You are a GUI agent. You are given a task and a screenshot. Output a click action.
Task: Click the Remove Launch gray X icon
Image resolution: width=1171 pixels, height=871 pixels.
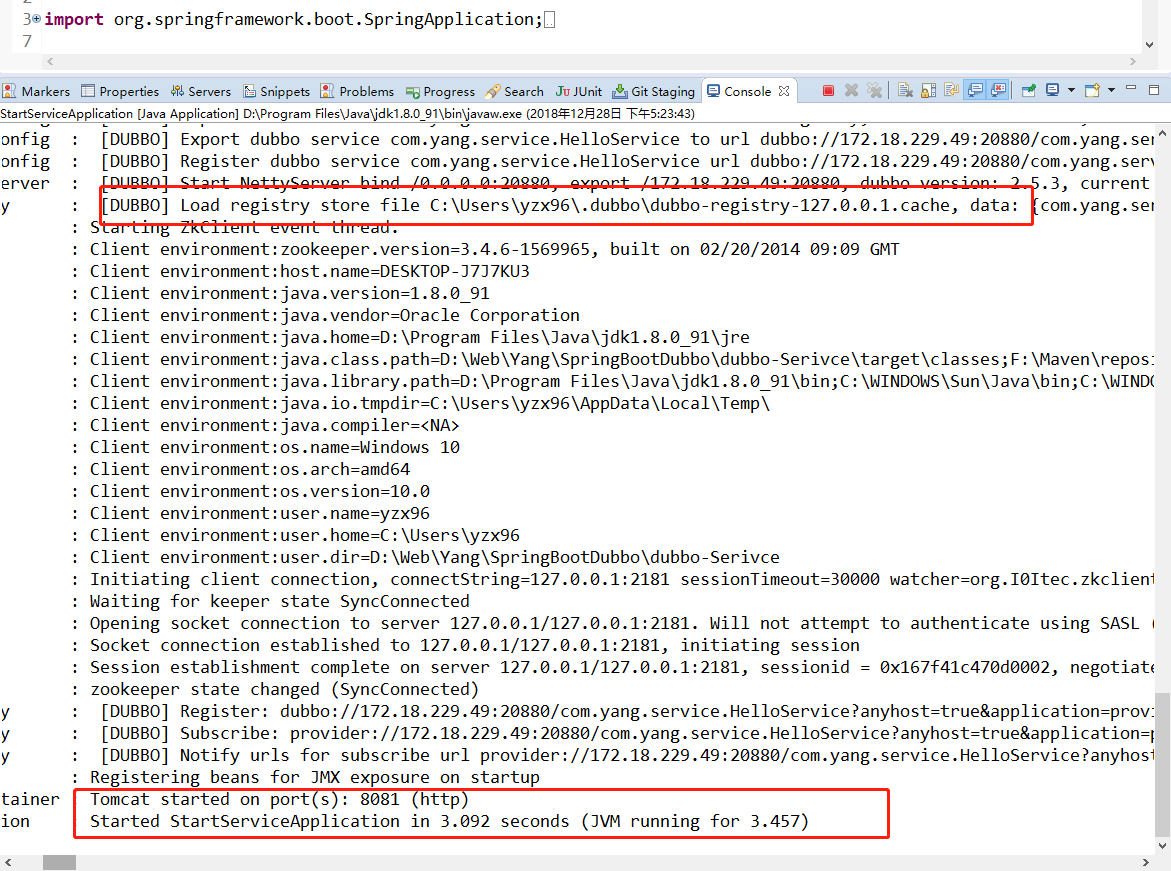pos(851,91)
